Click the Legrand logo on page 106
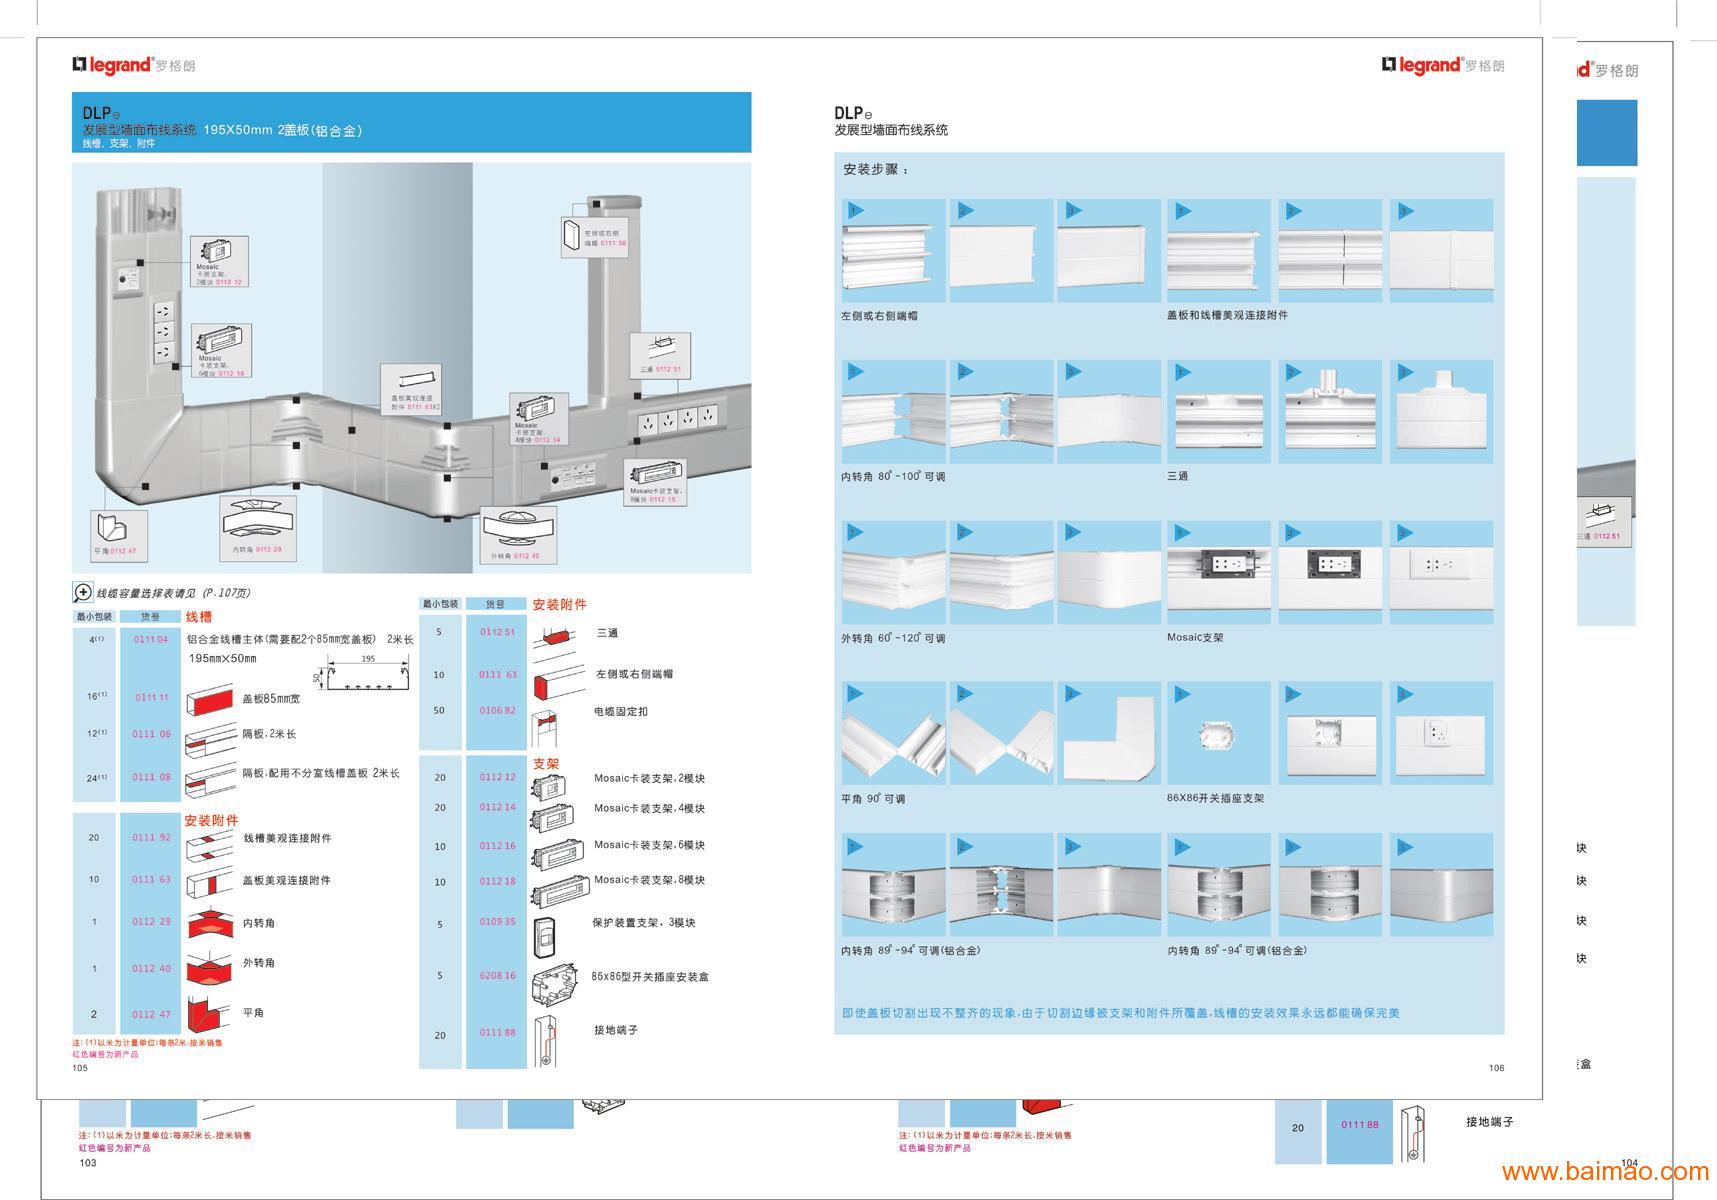The image size is (1717, 1200). 1443,65
